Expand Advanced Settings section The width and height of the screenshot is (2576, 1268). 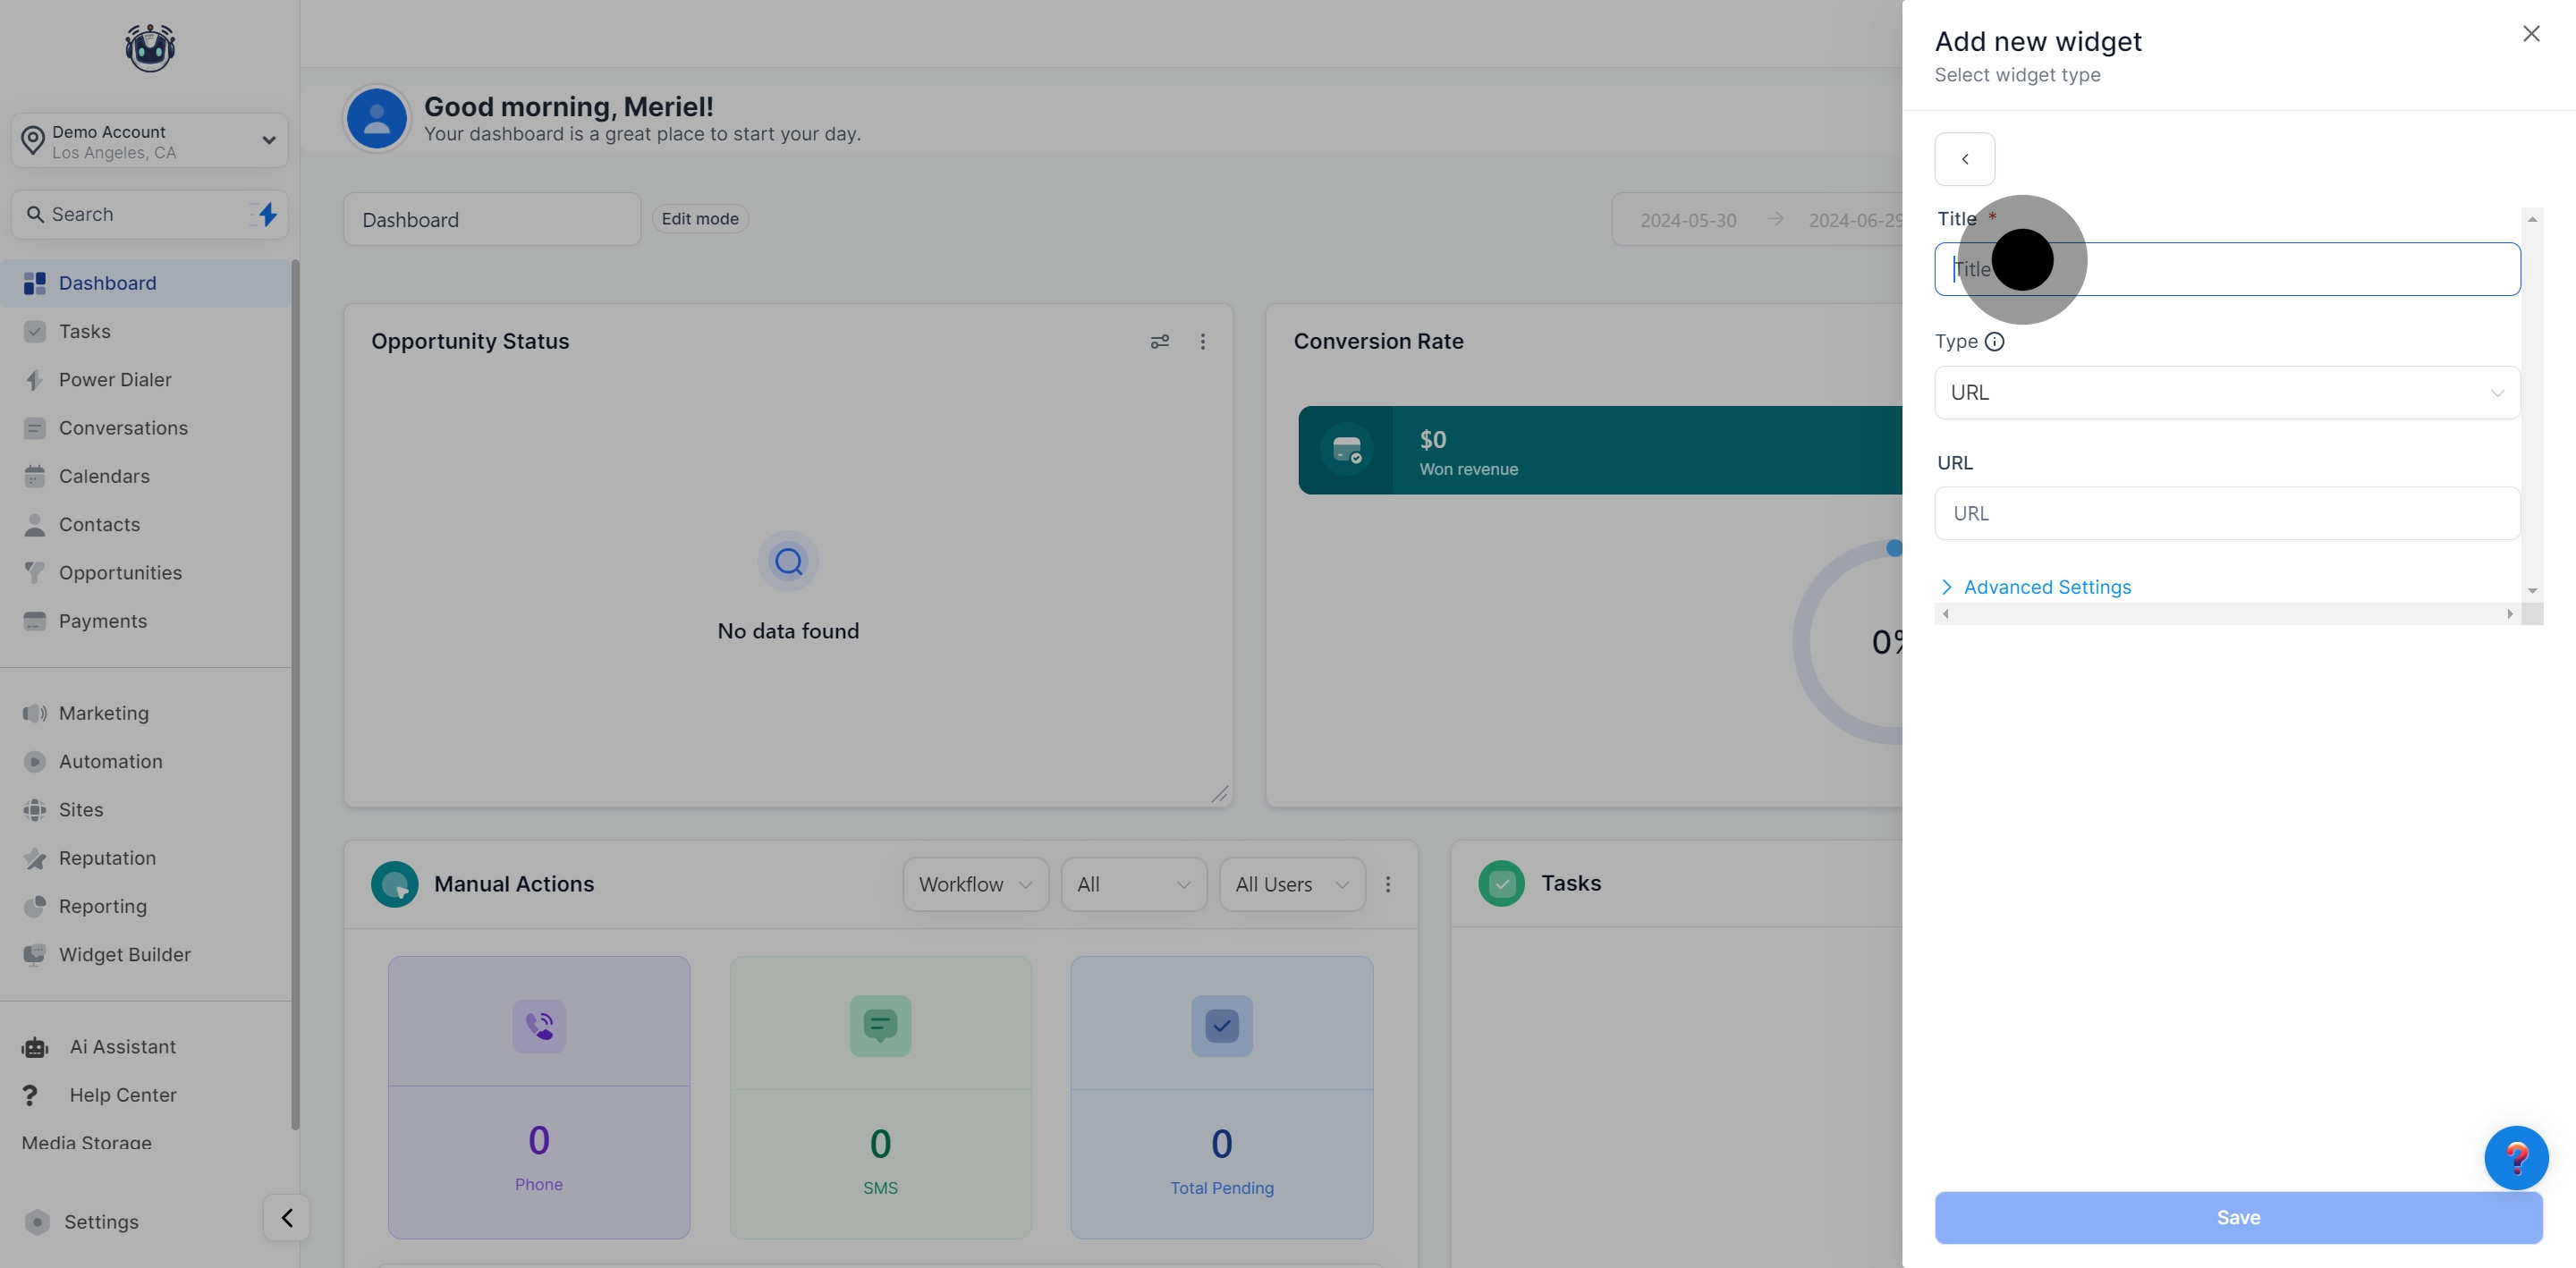coord(2046,587)
